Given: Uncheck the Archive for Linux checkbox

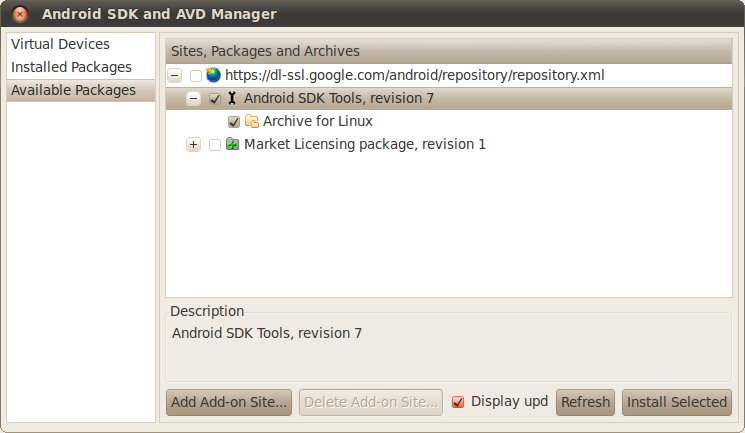Looking at the screenshot, I should (x=234, y=122).
